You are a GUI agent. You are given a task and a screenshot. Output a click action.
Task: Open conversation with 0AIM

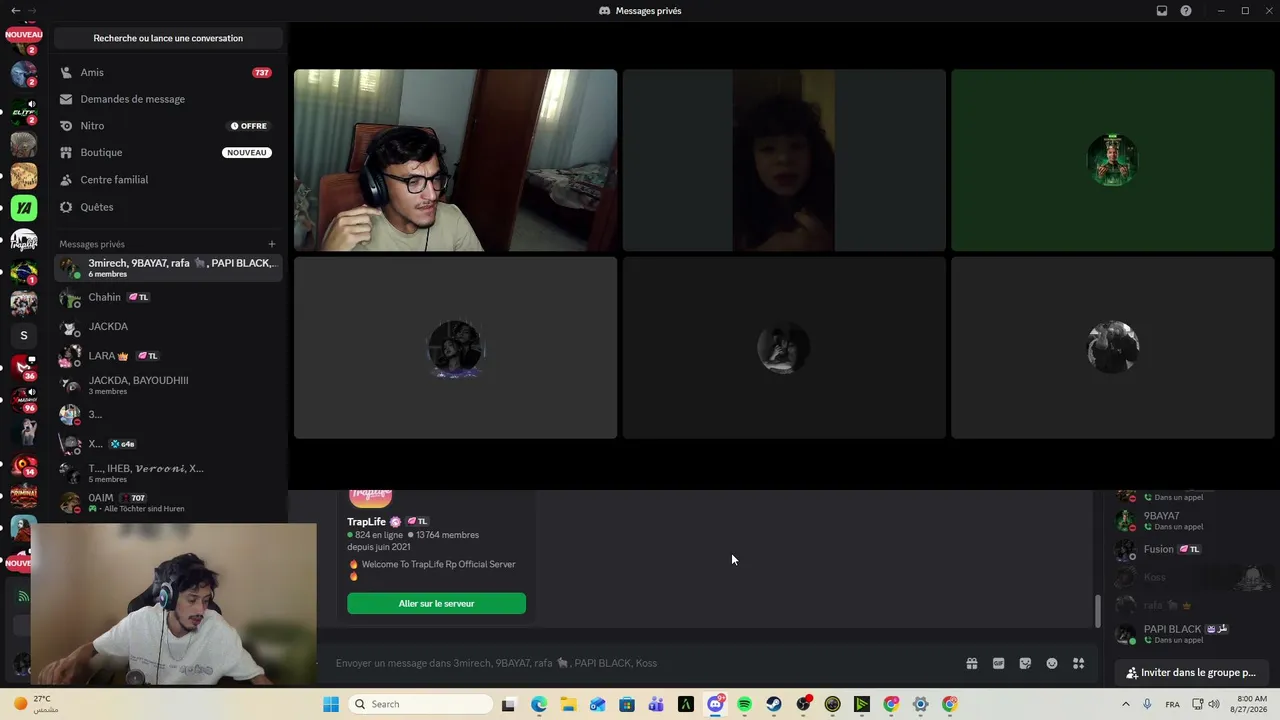[167, 502]
